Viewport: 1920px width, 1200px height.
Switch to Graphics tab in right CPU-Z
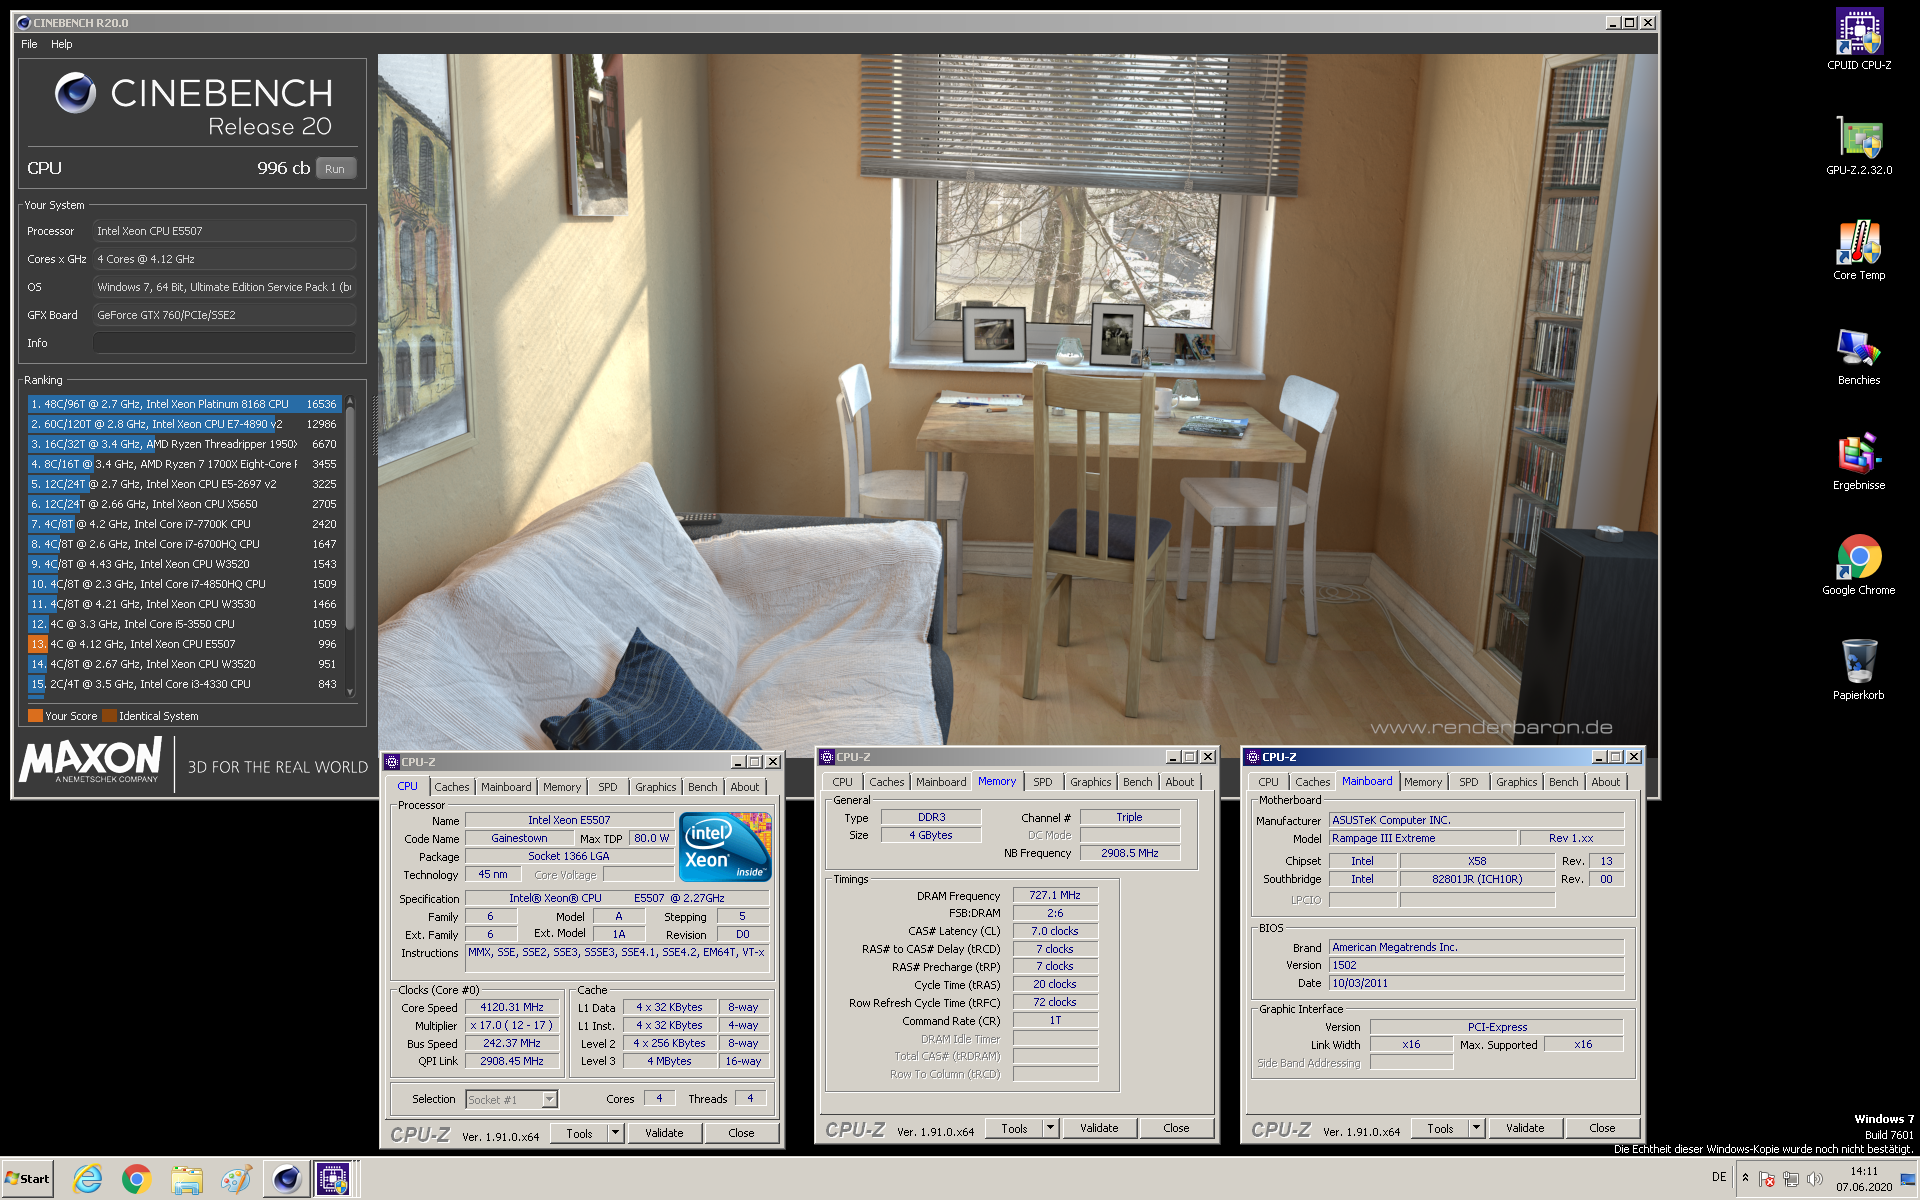[x=1517, y=782]
